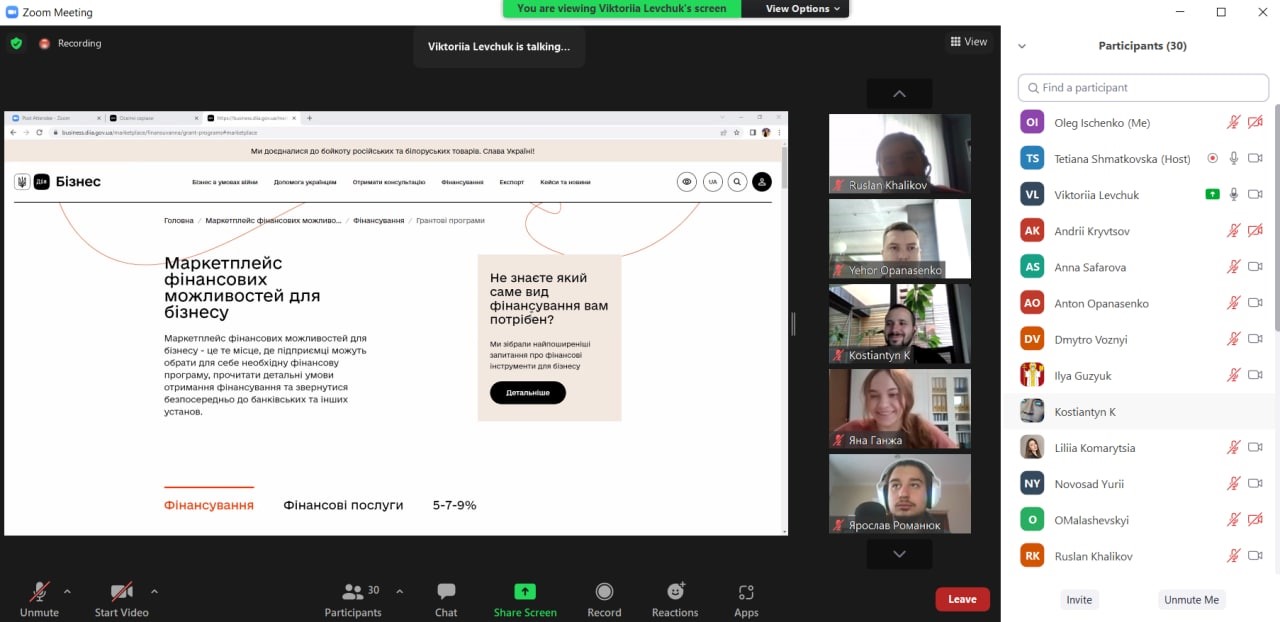Expand the video options arrow beside Start Video
Viewport: 1280px width, 622px height.
[x=153, y=591]
